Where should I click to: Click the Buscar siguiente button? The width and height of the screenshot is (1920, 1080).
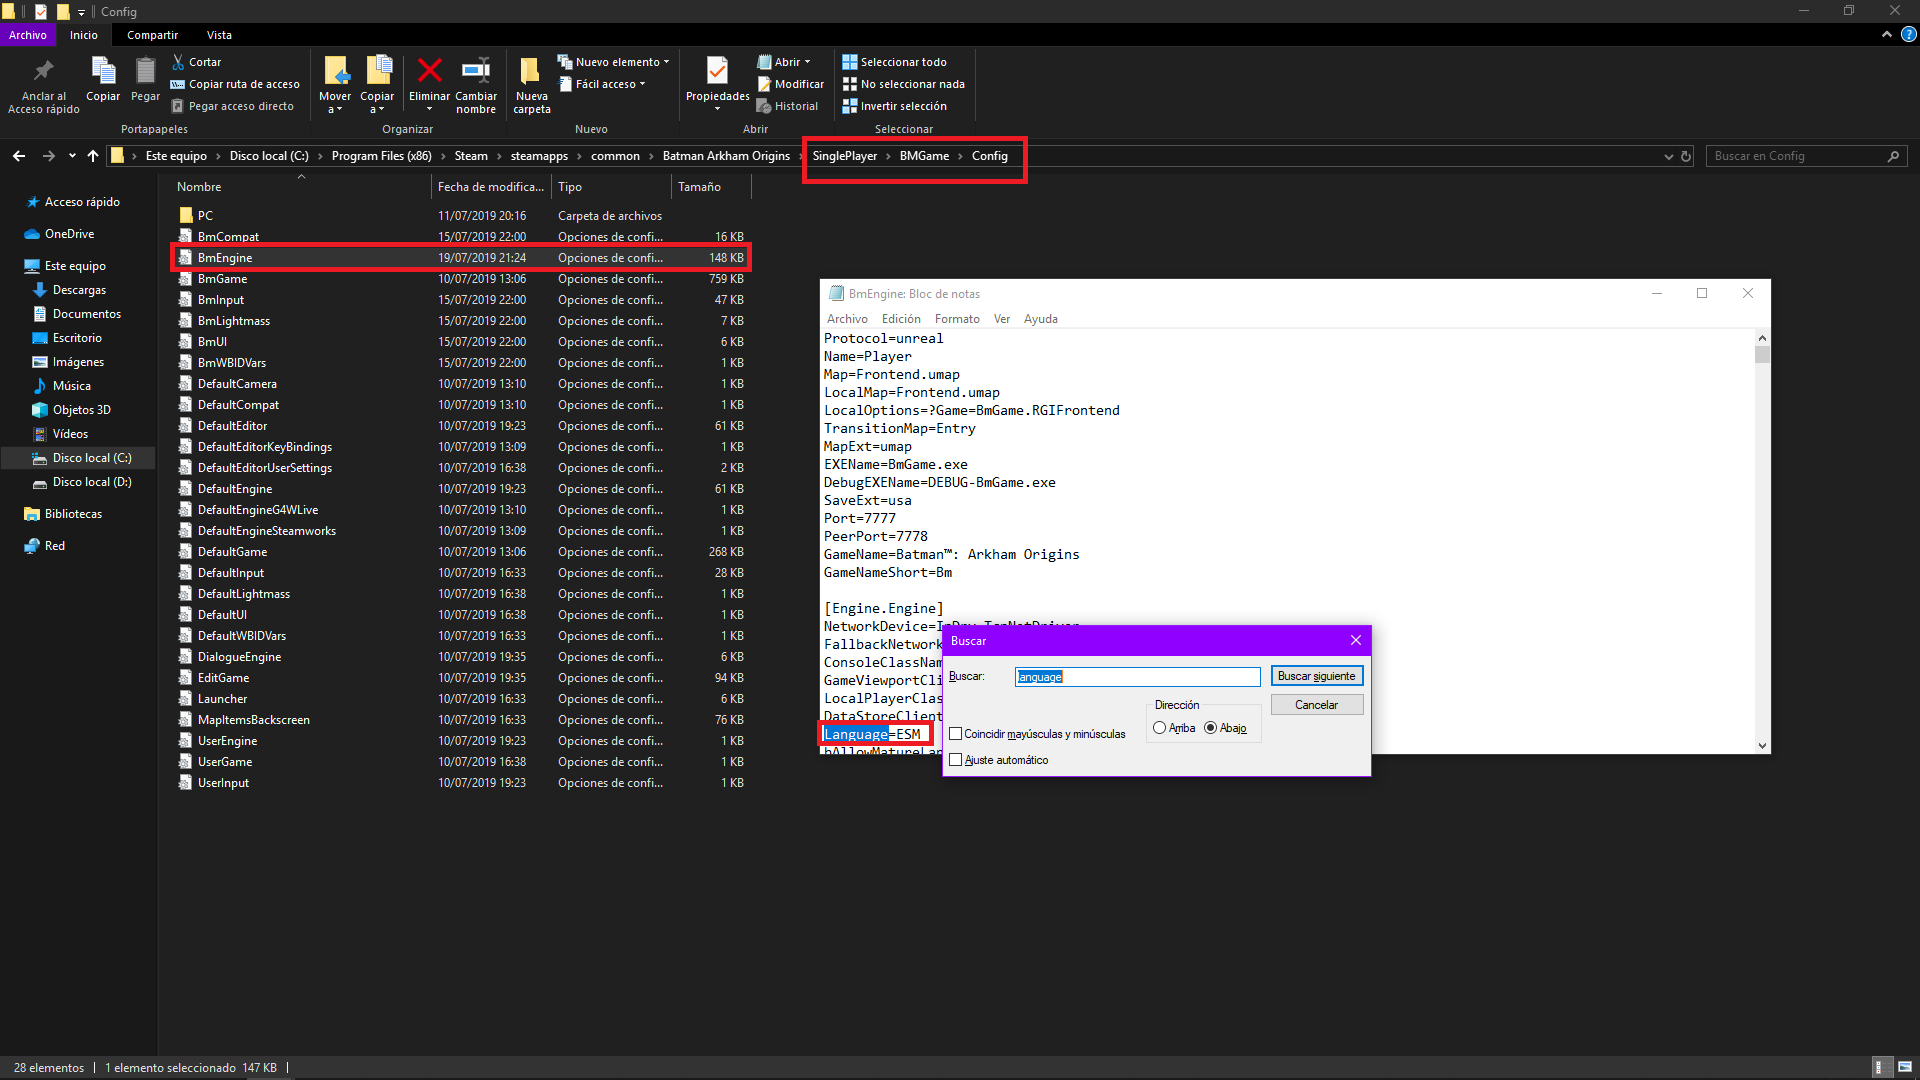point(1316,676)
